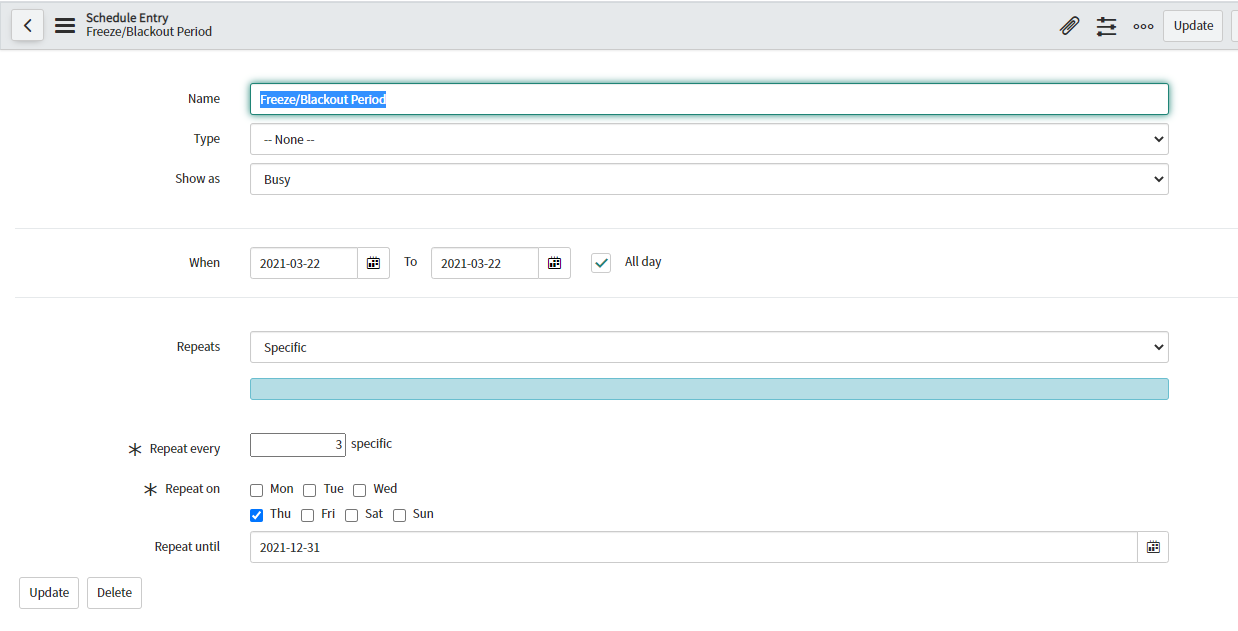Open the personalize form sliders icon
The height and width of the screenshot is (631, 1238).
click(x=1106, y=25)
